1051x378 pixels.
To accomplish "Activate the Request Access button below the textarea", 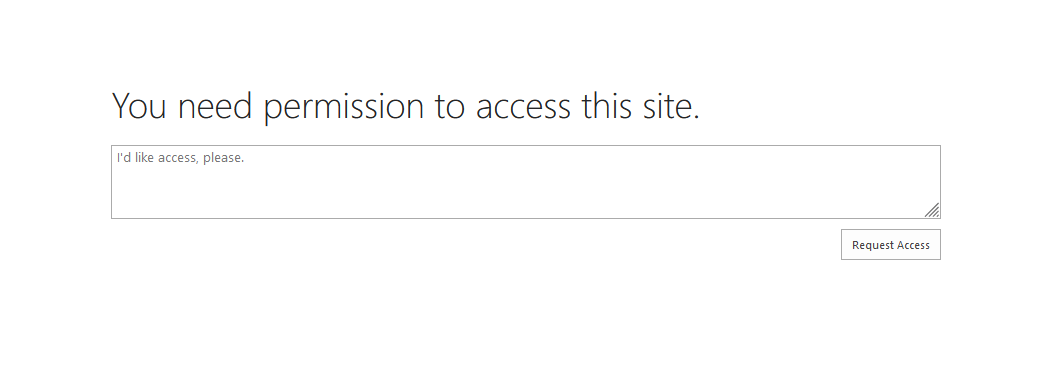I will click(x=890, y=245).
